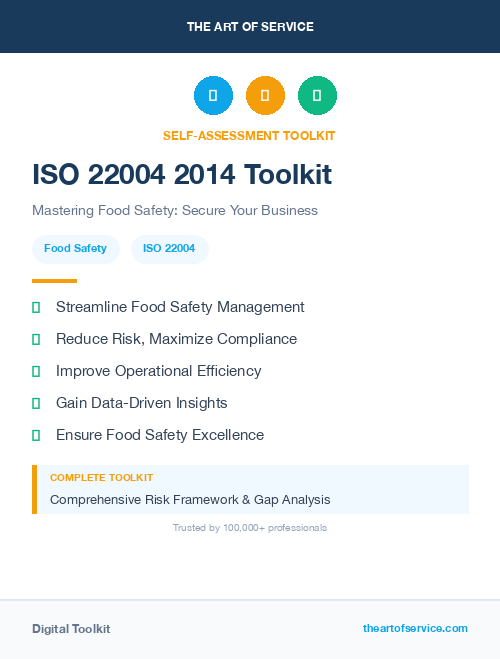Click Digital Toolkit footer label
The width and height of the screenshot is (500, 659).
pyautogui.click(x=71, y=629)
